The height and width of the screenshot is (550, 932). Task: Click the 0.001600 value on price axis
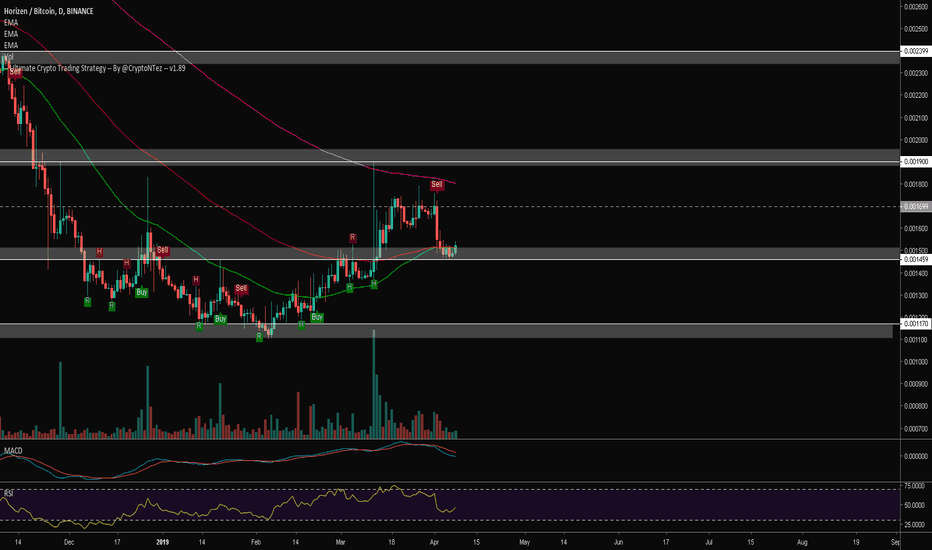pos(916,229)
